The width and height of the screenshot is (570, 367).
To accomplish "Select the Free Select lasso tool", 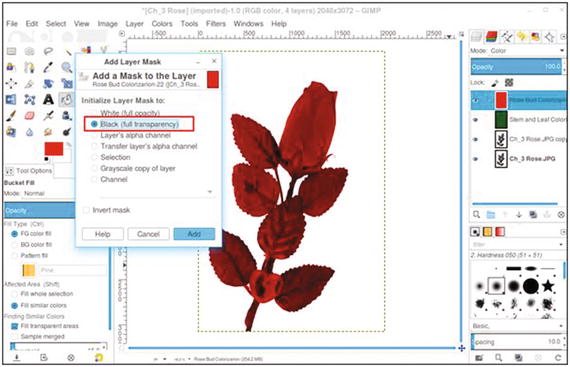I will point(48,51).
